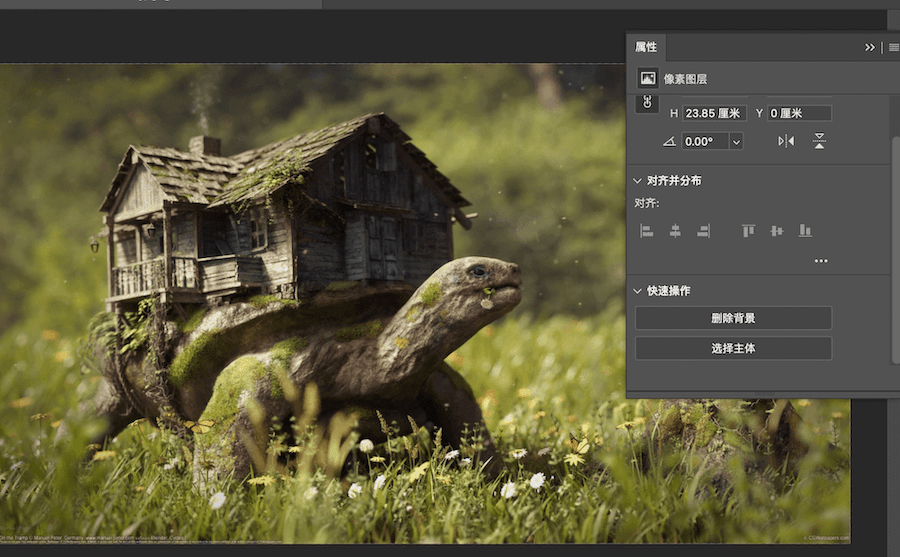Align top edges

pos(748,231)
